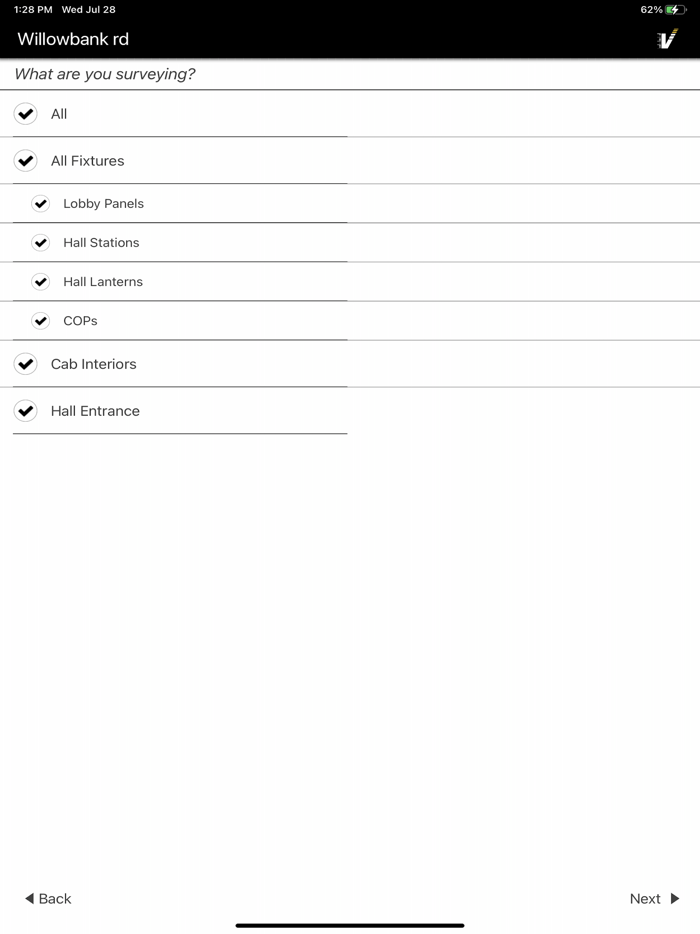Toggle the Cab Interiors checkbox
This screenshot has height=934, width=700.
click(25, 364)
